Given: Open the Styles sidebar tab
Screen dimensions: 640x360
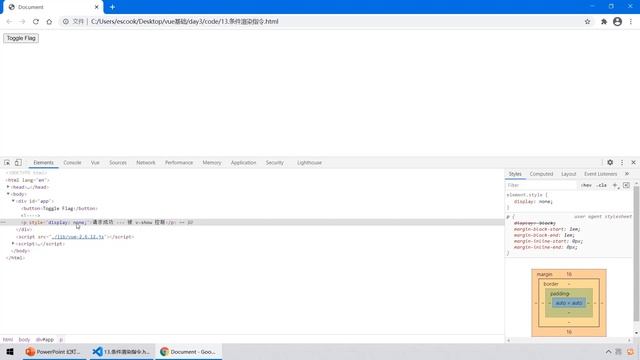Looking at the screenshot, I should coord(515,174).
